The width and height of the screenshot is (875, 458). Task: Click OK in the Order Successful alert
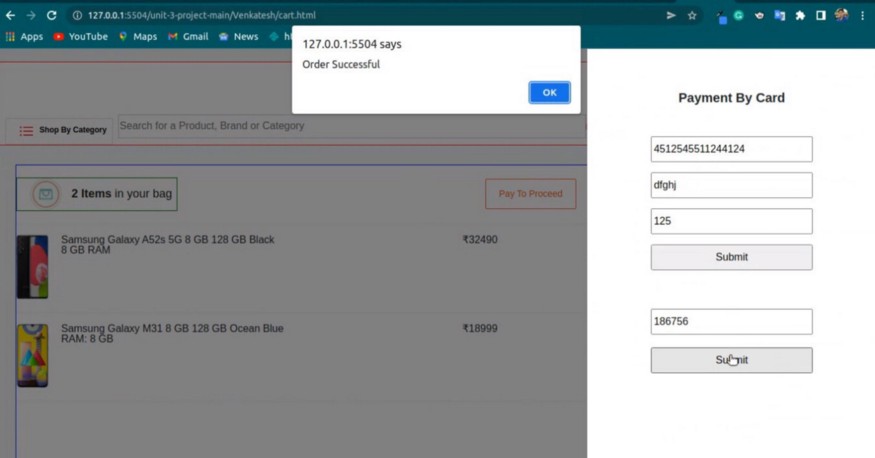tap(549, 93)
